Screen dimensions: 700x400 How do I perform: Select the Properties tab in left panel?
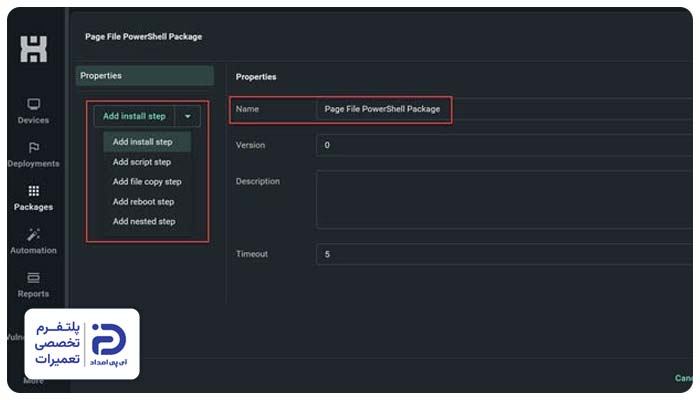coord(145,76)
